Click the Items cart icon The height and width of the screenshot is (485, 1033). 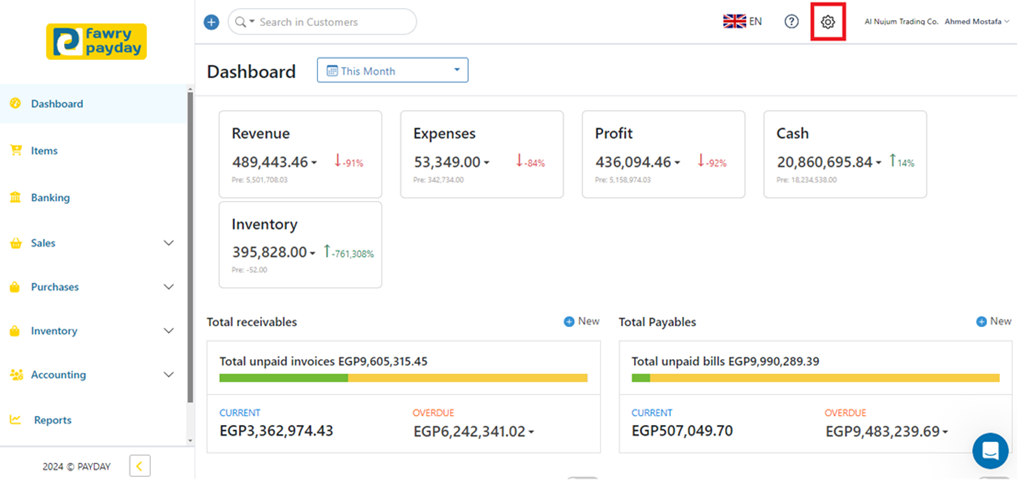pyautogui.click(x=15, y=151)
